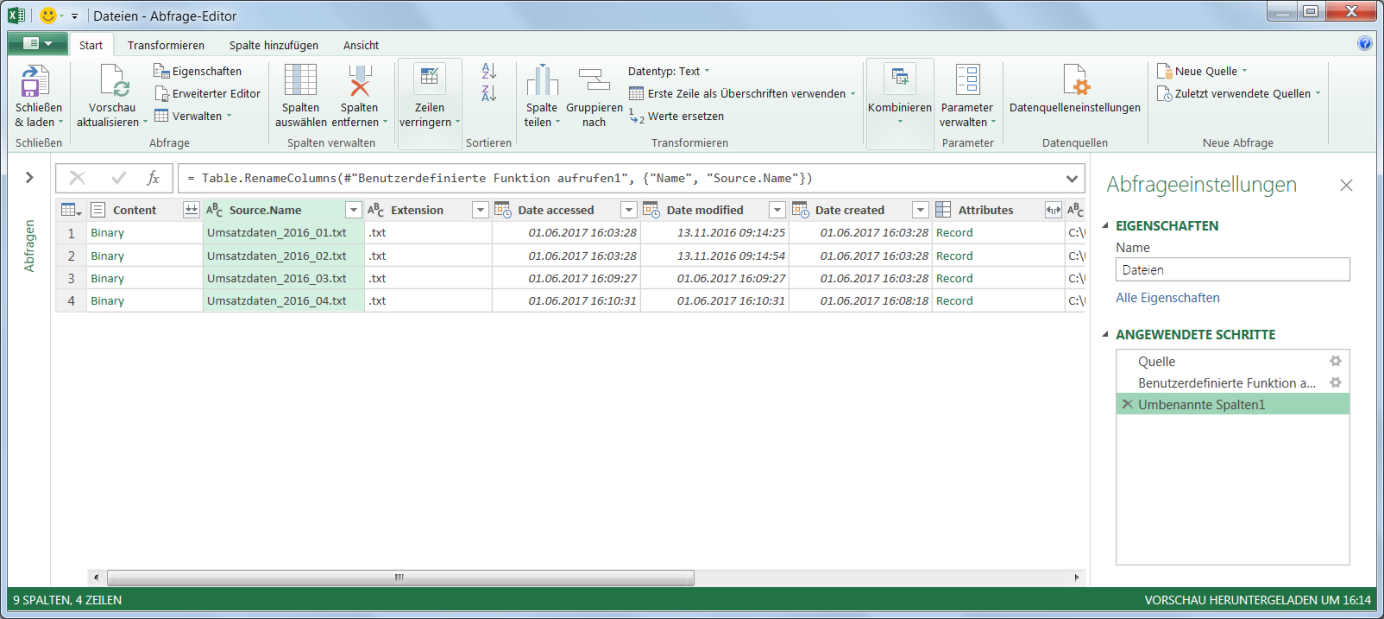Click the ABC type icon of Source.Name

point(214,210)
